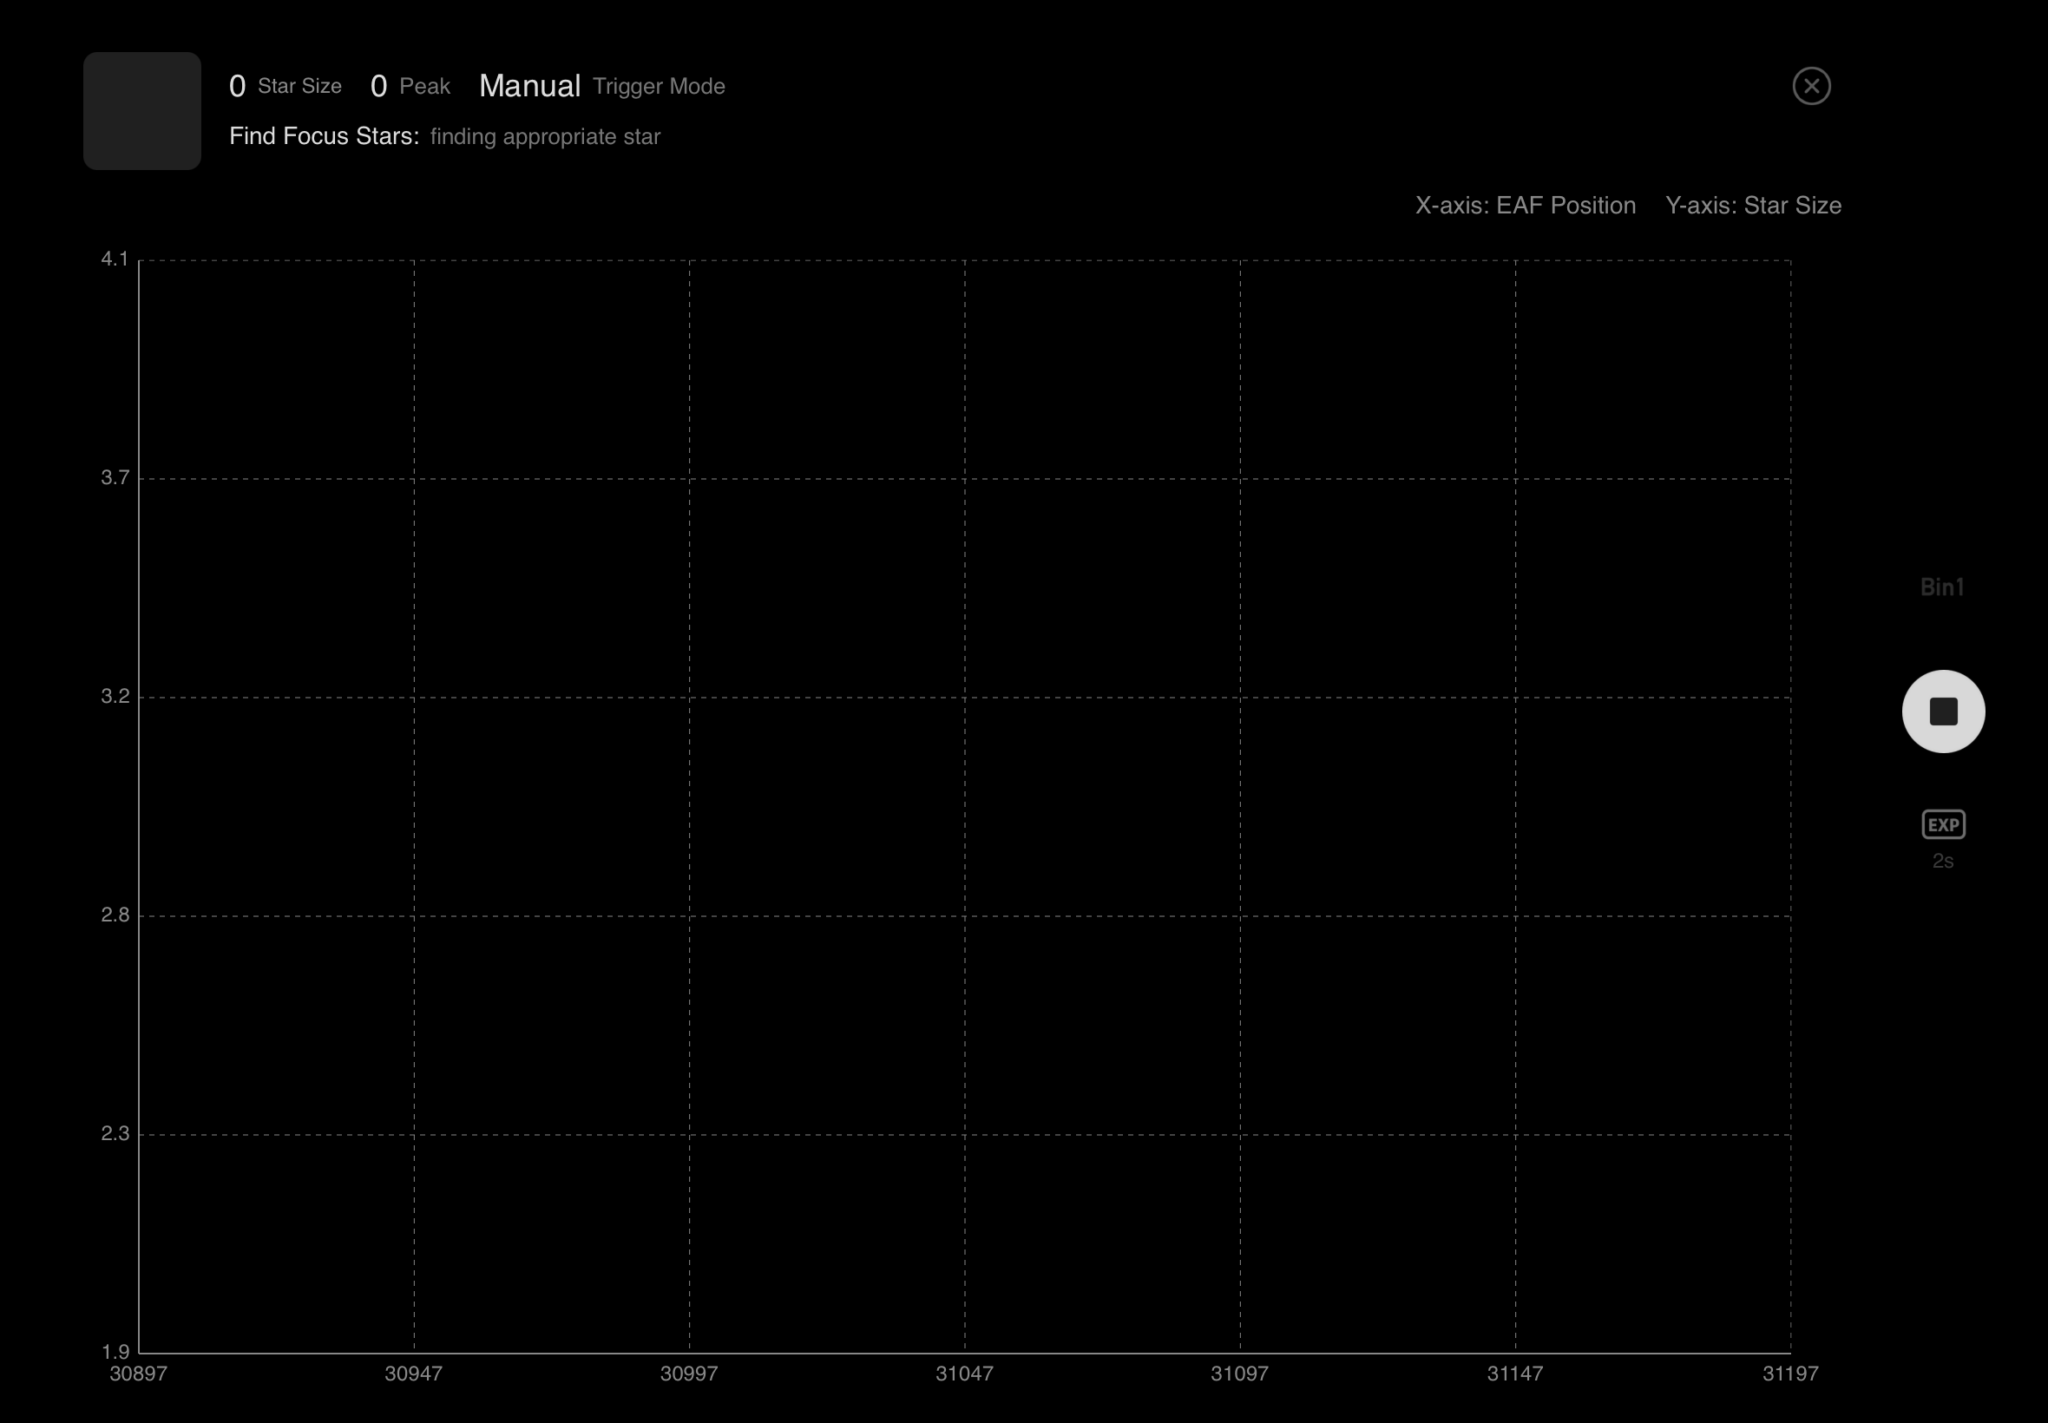The image size is (2048, 1423).
Task: Click the Peak readout label
Action: [x=425, y=87]
